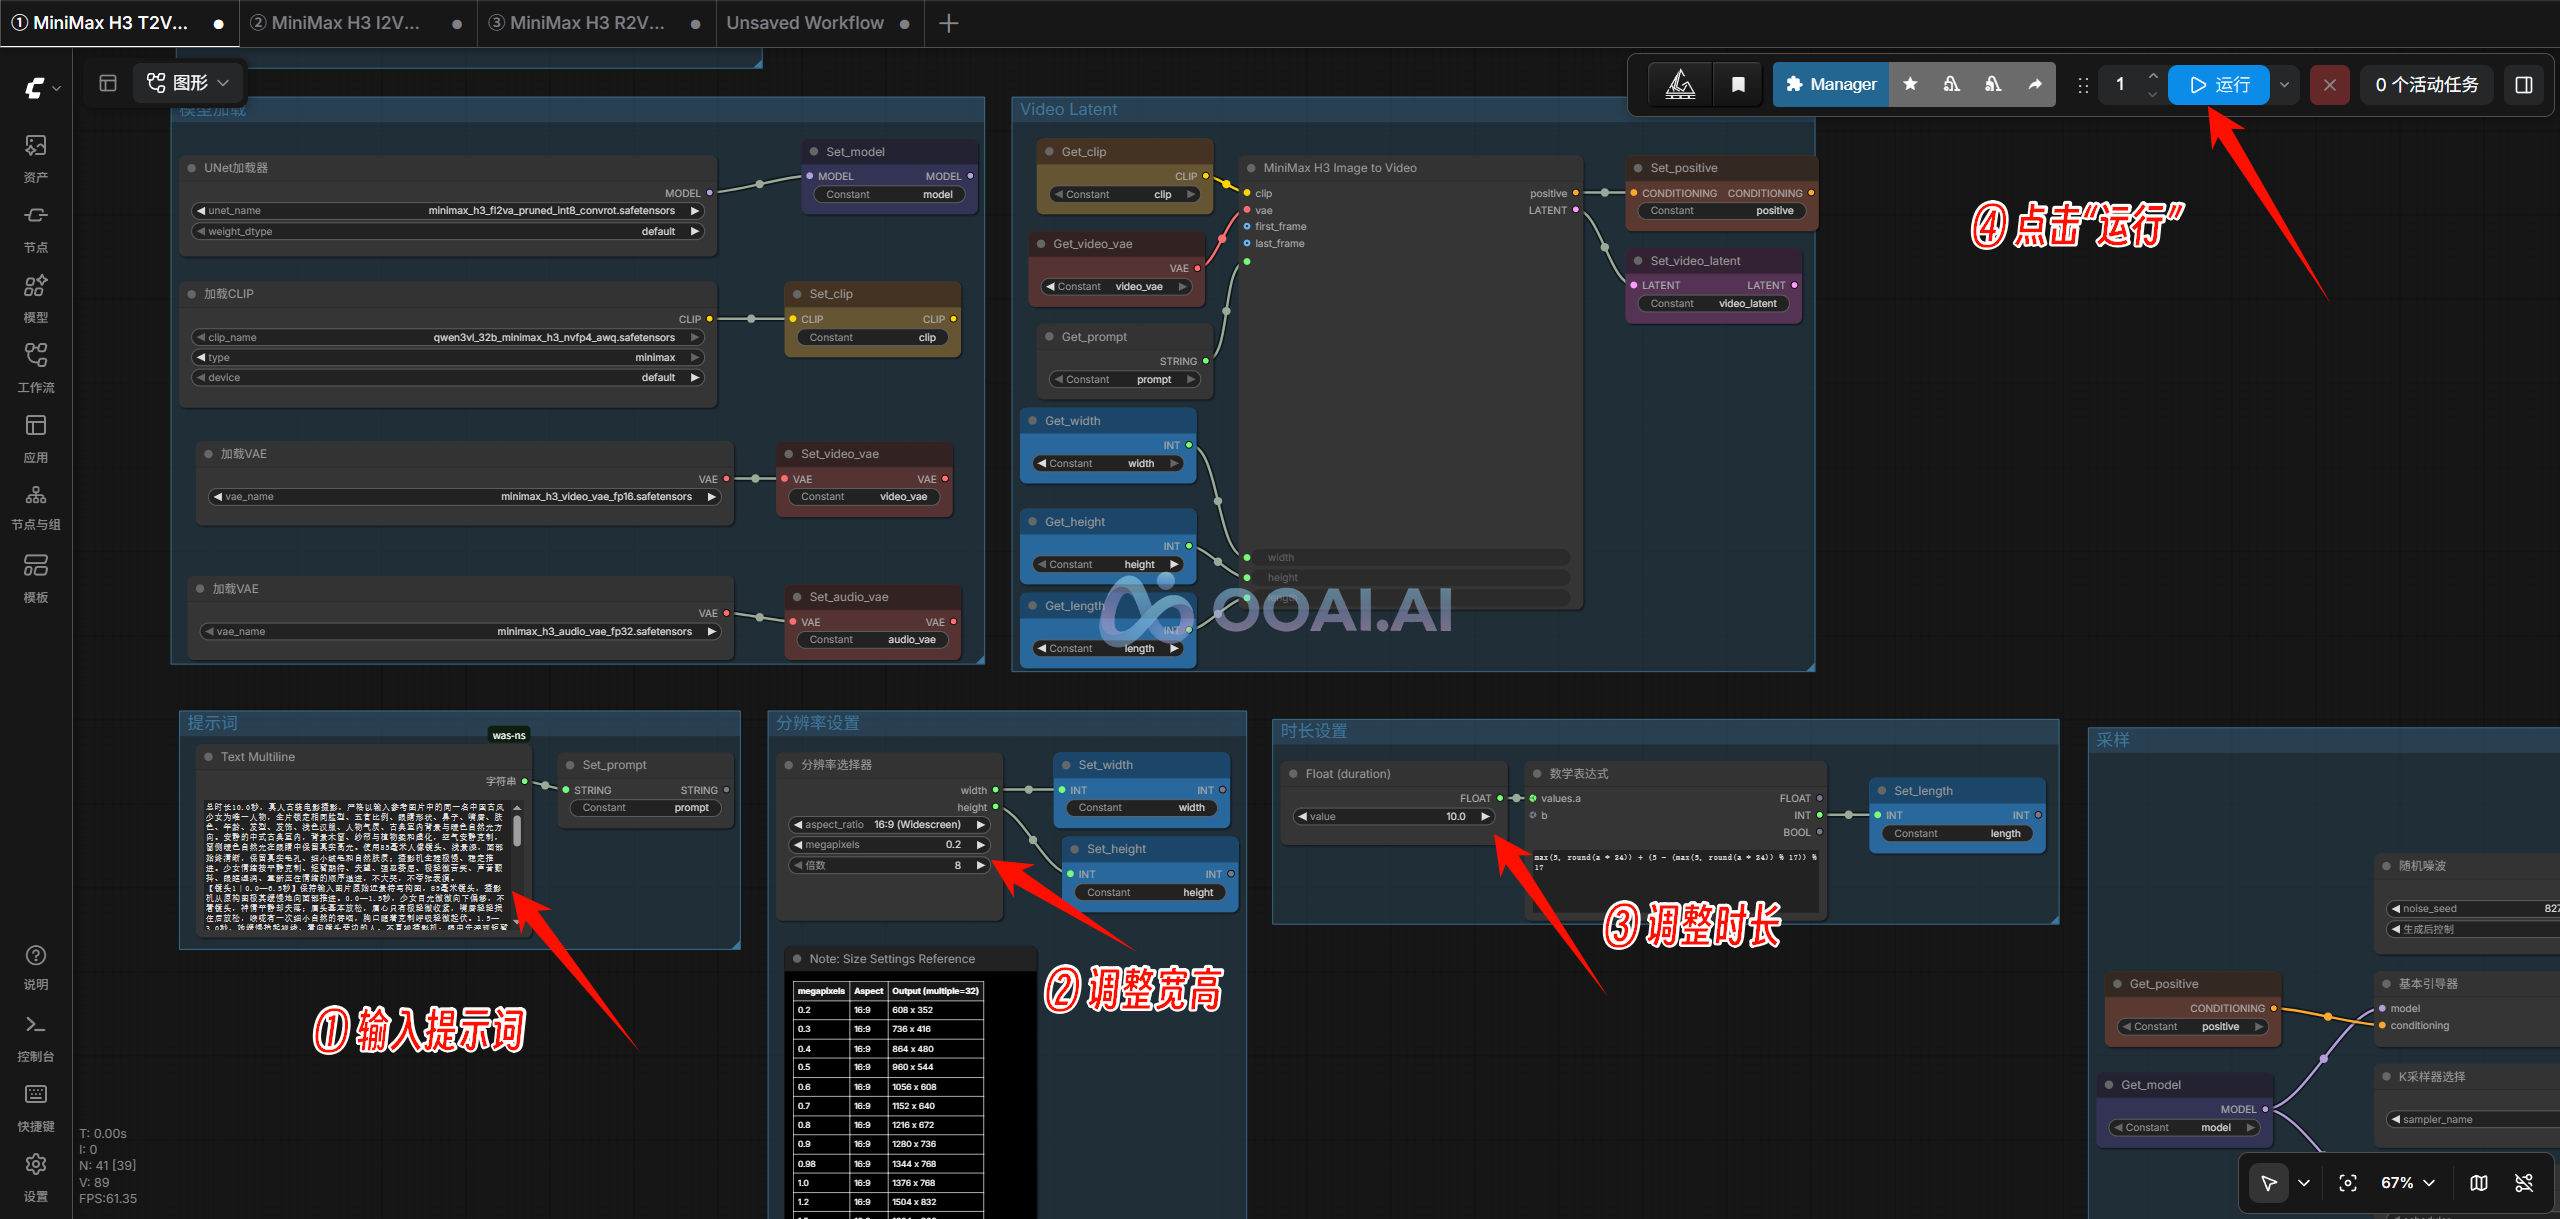Click the second cleaner icon before the share arrow
The height and width of the screenshot is (1219, 2560).
coord(1993,84)
